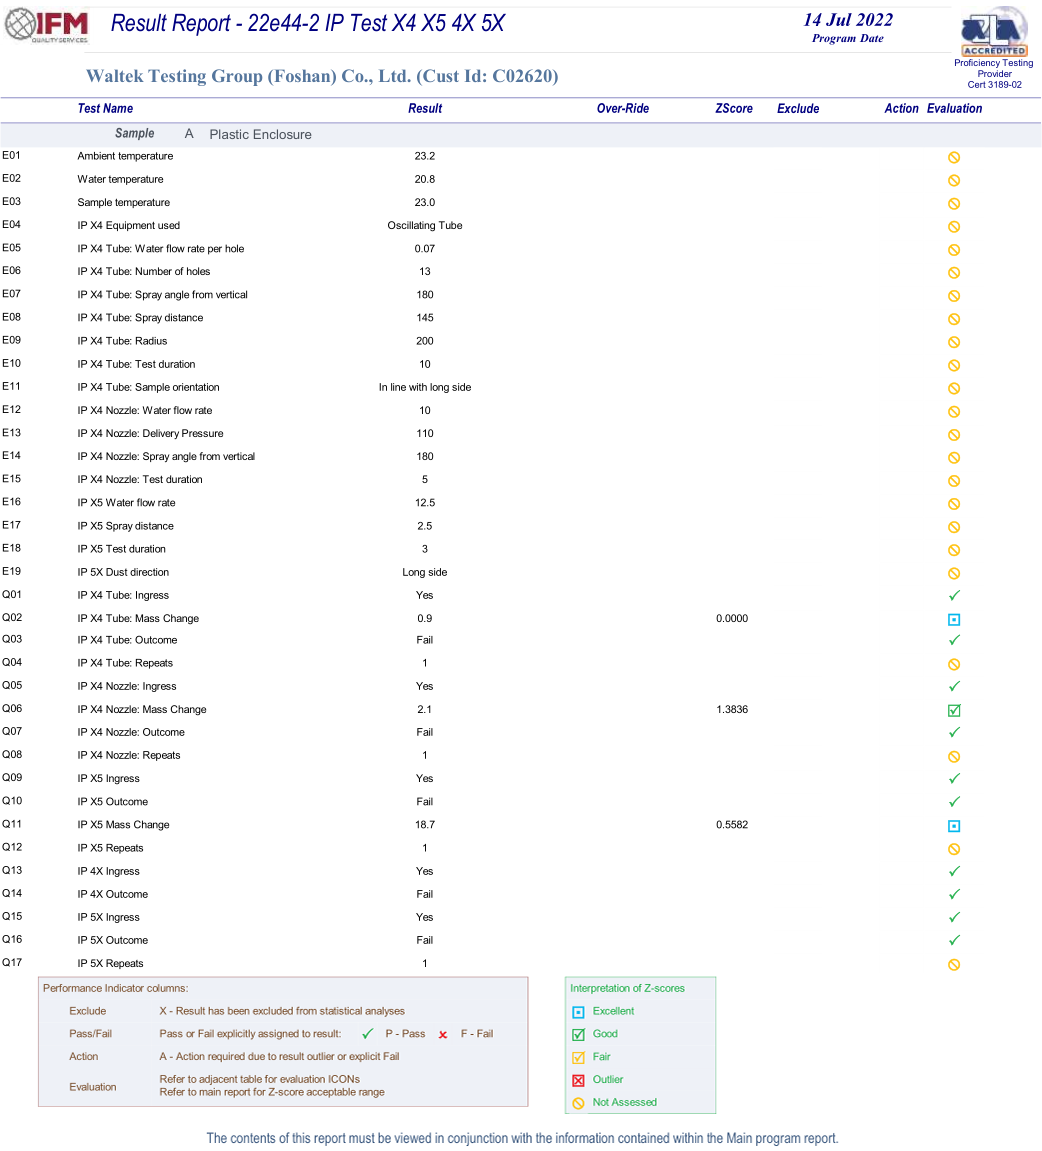Click the Not Assessed icon for IP 5X Repeats

954,965
